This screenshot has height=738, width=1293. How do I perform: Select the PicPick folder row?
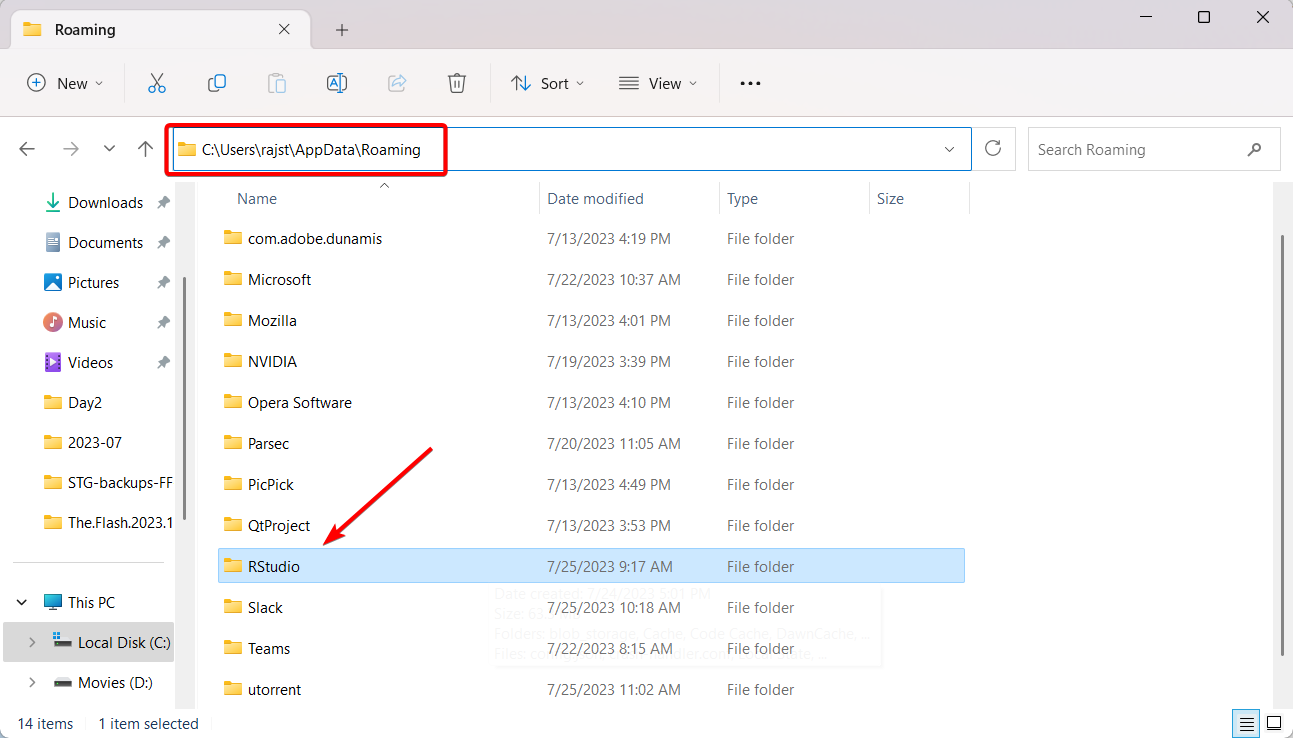[591, 485]
